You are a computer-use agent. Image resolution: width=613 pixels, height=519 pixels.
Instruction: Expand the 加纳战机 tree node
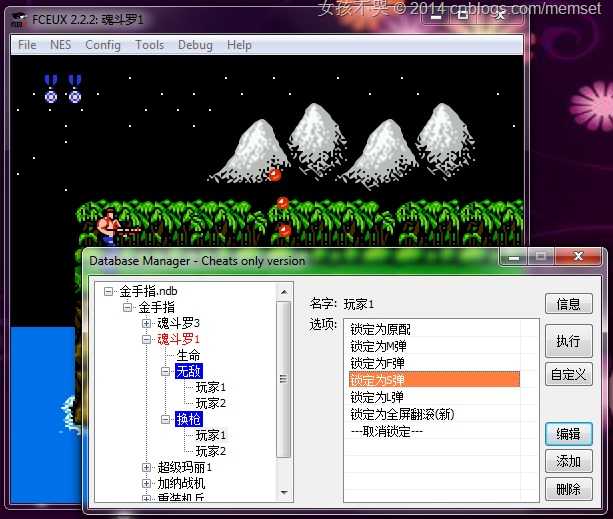(146, 483)
